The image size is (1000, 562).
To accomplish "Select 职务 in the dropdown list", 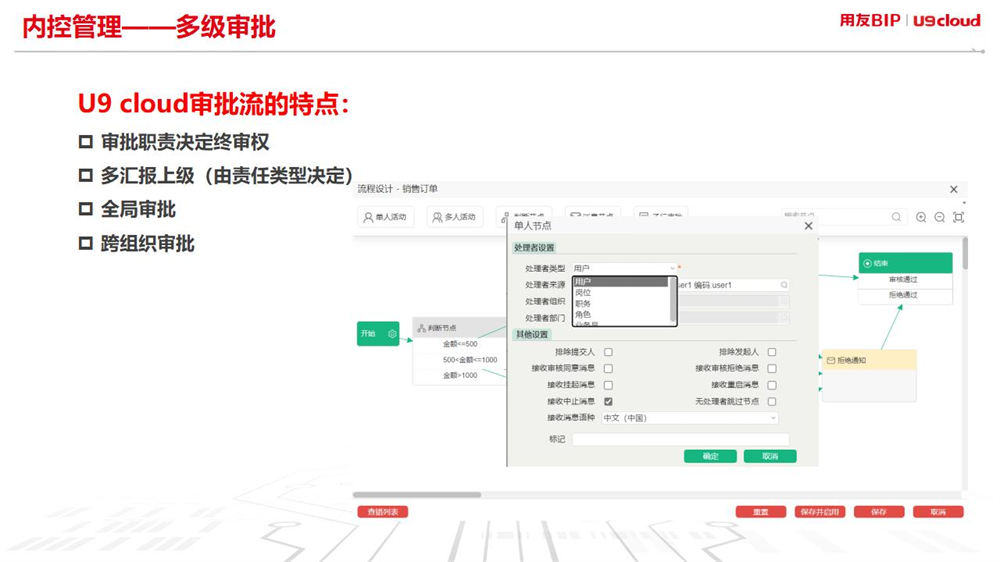I will click(x=620, y=304).
